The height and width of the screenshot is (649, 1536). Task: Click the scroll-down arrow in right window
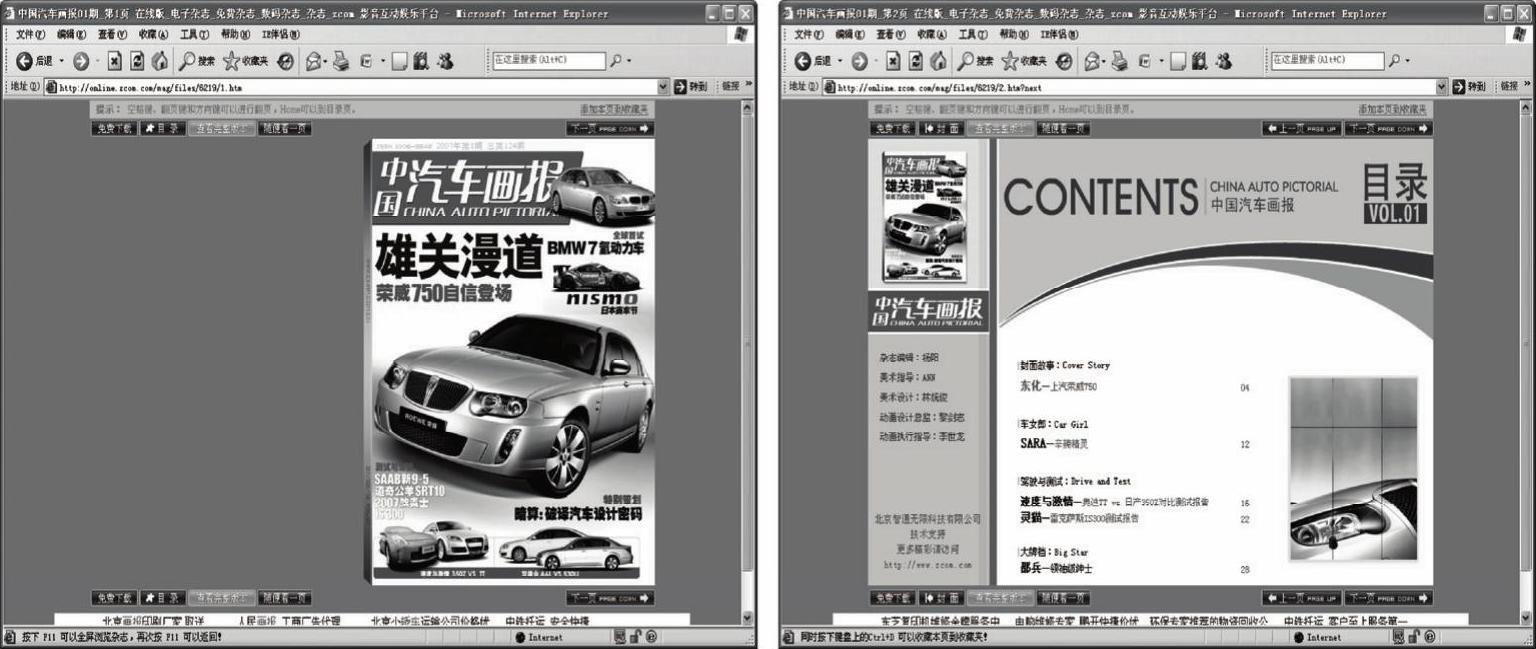click(1526, 618)
